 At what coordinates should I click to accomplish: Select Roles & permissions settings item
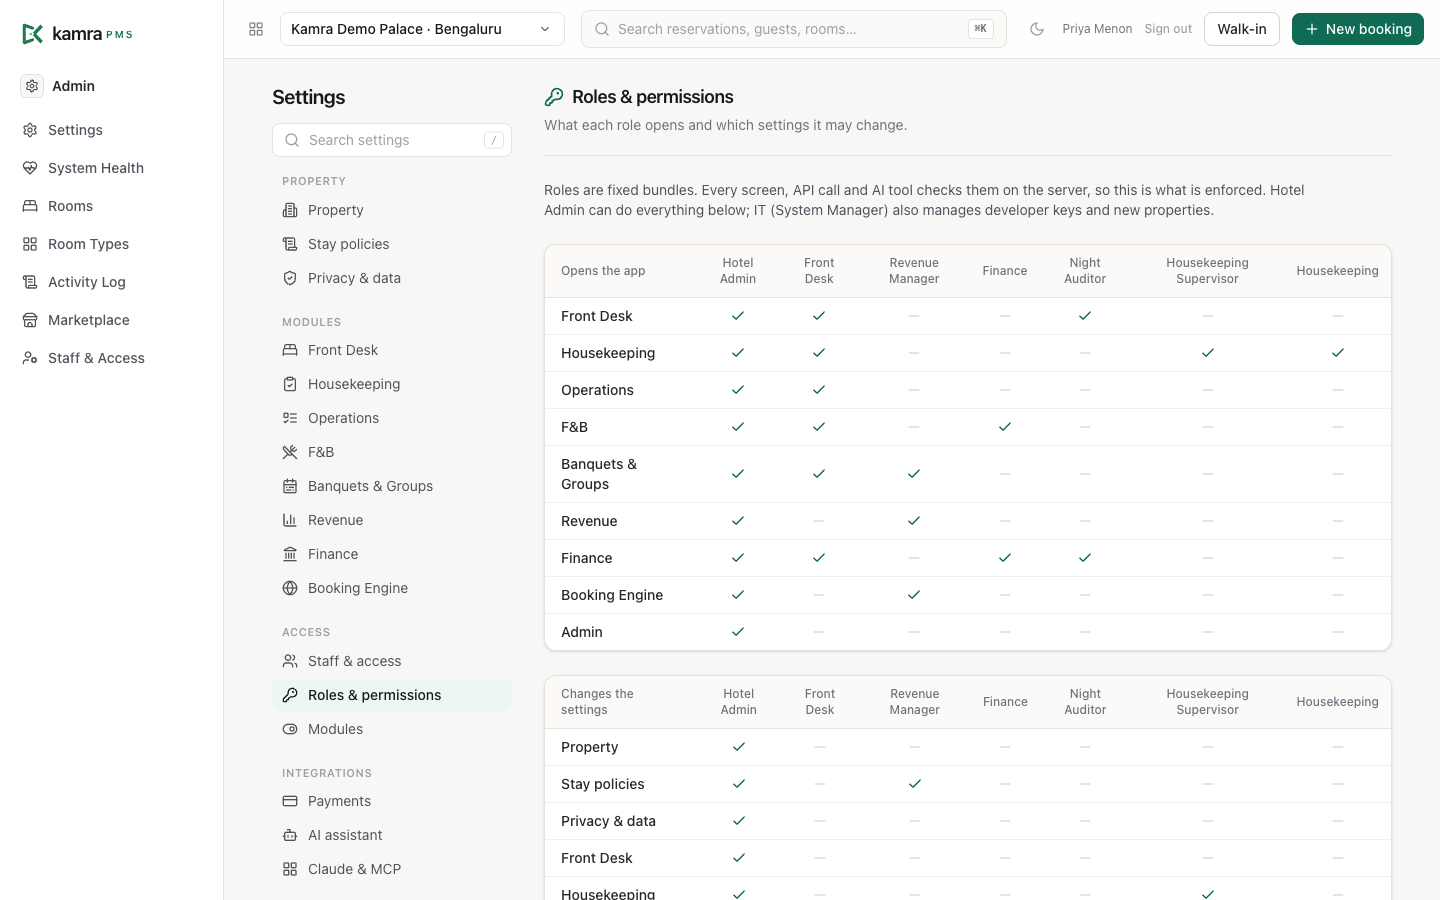click(x=392, y=695)
